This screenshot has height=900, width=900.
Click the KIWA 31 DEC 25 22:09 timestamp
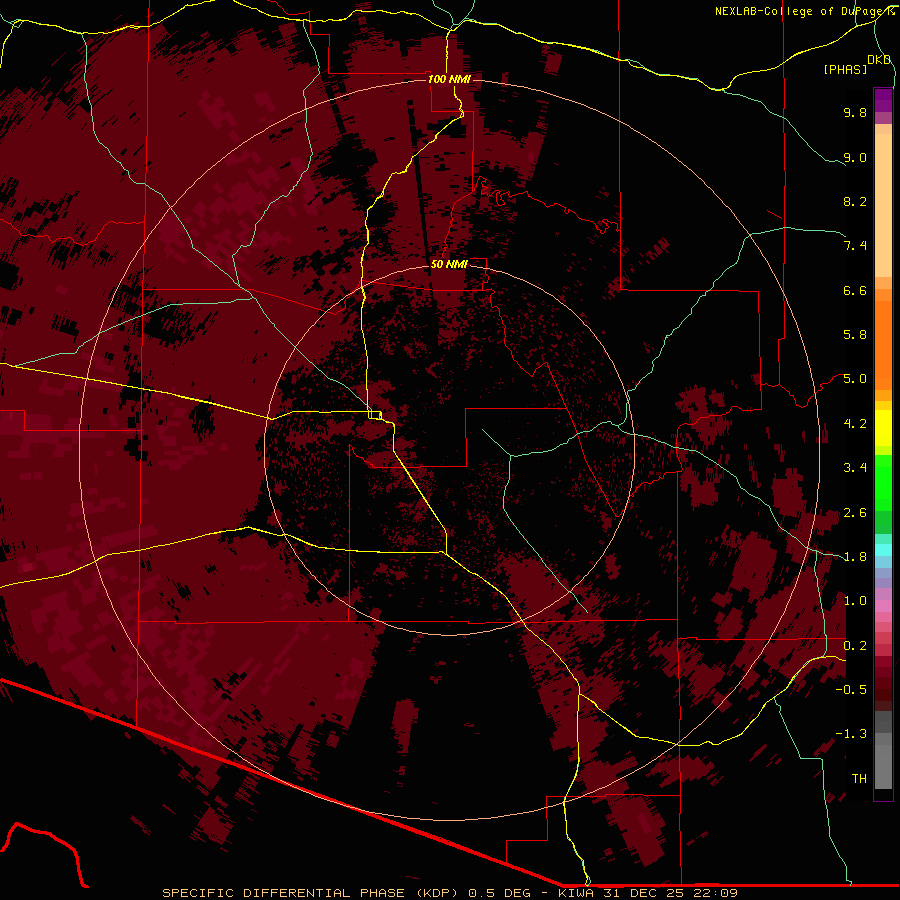(x=648, y=893)
